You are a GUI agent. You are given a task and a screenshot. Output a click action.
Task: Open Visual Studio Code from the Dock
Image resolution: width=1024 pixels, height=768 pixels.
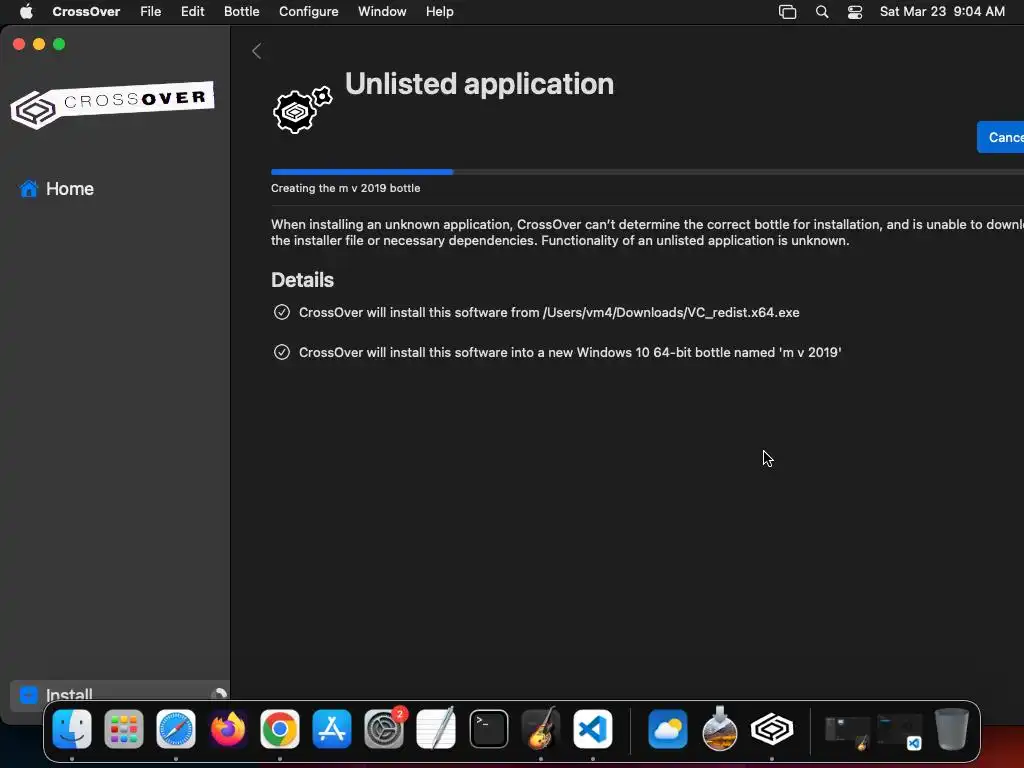[x=592, y=729]
